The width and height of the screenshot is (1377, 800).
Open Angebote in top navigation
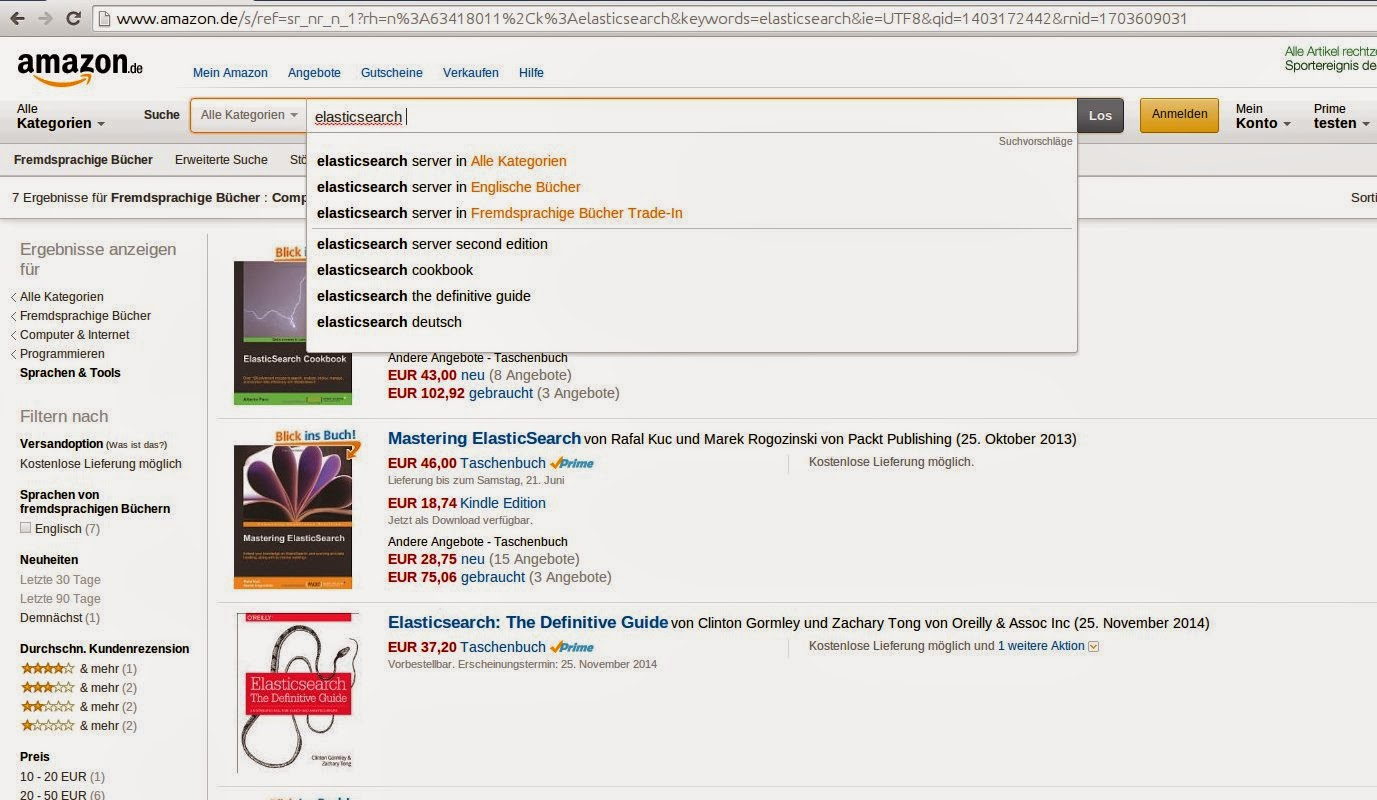(314, 73)
